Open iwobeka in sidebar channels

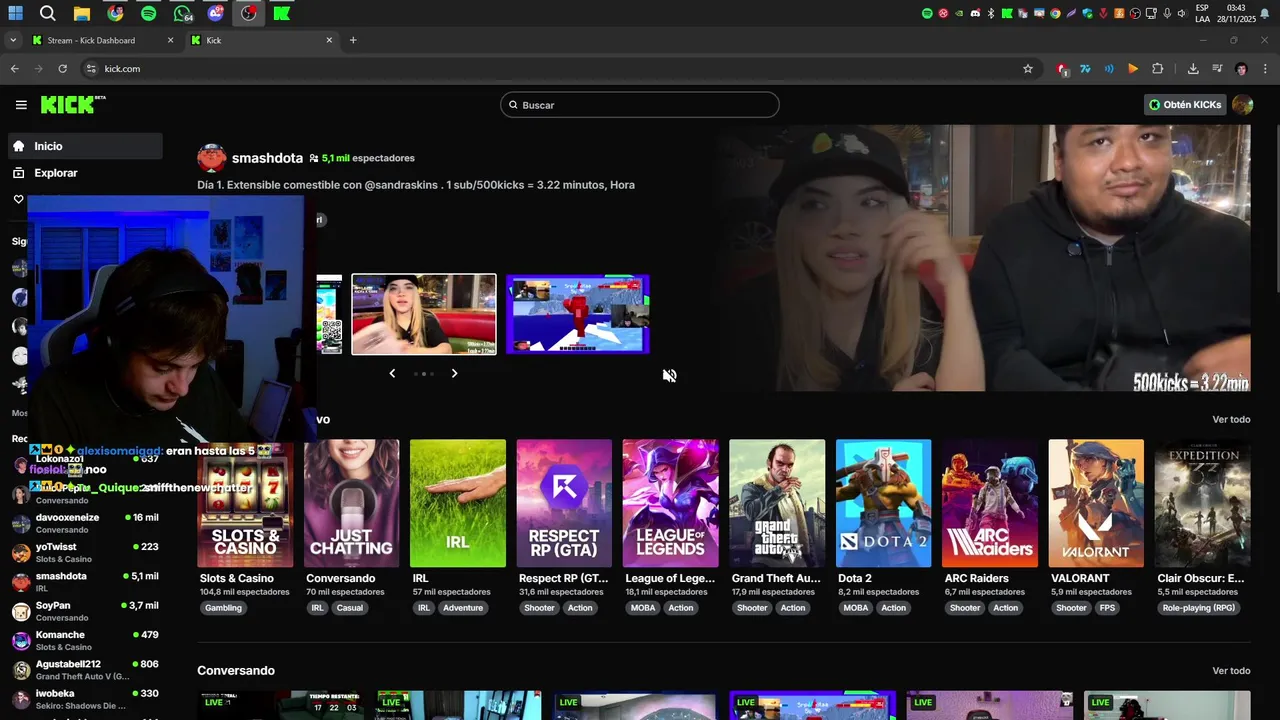pyautogui.click(x=85, y=699)
